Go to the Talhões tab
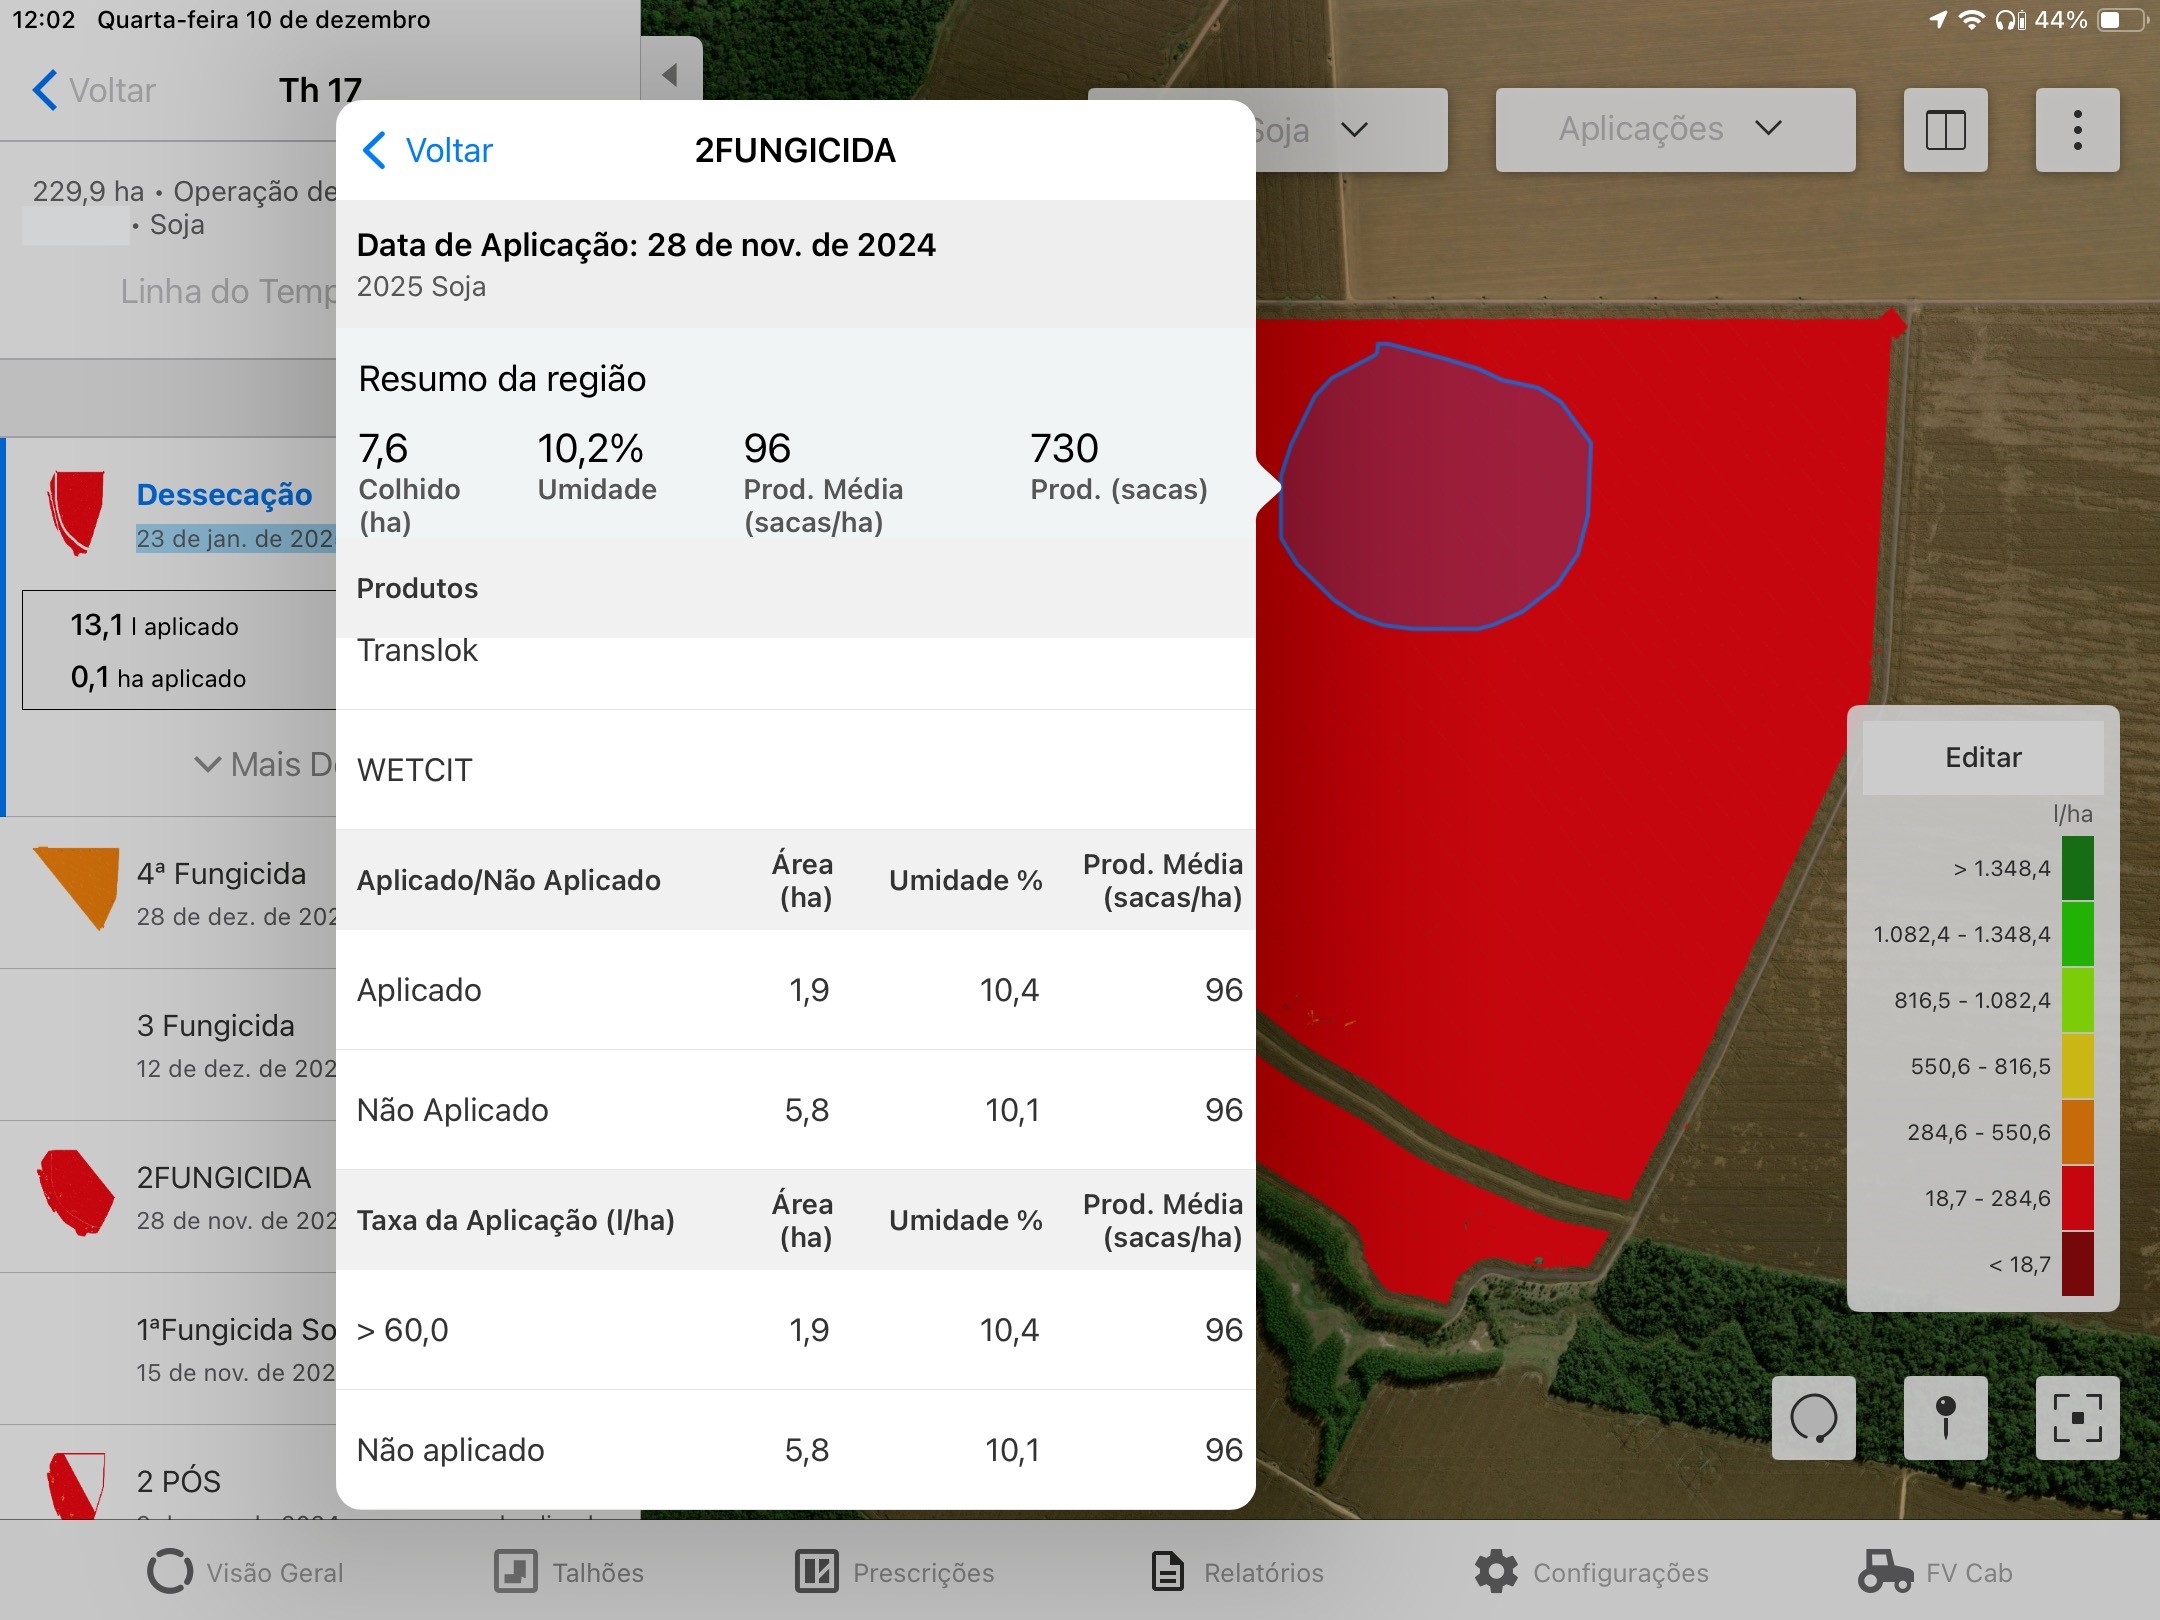 pos(569,1572)
